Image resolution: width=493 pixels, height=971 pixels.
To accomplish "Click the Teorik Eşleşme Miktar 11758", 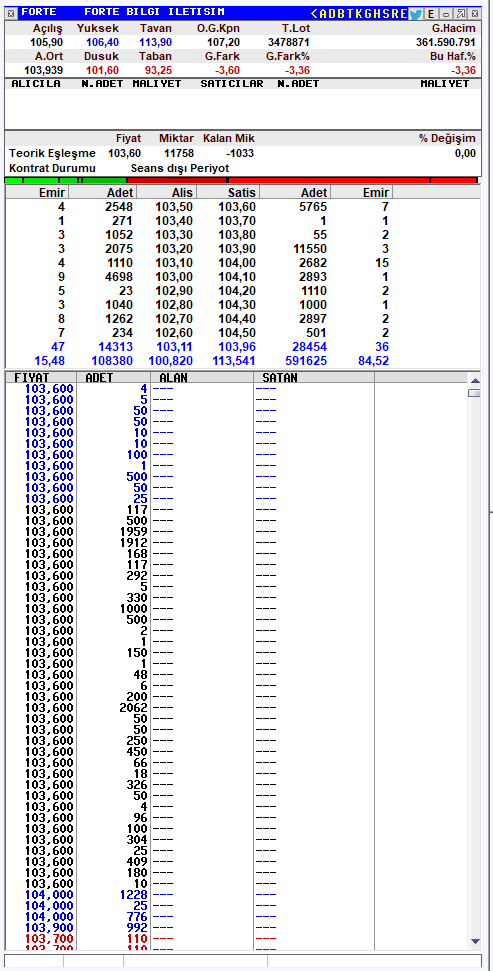I will [179, 153].
